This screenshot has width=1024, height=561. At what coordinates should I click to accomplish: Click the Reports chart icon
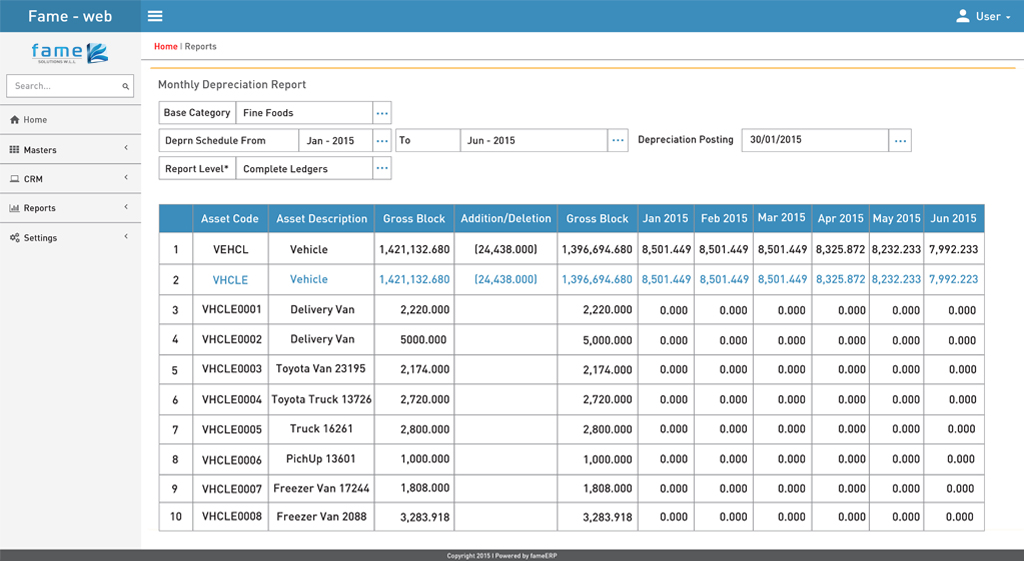click(x=14, y=208)
